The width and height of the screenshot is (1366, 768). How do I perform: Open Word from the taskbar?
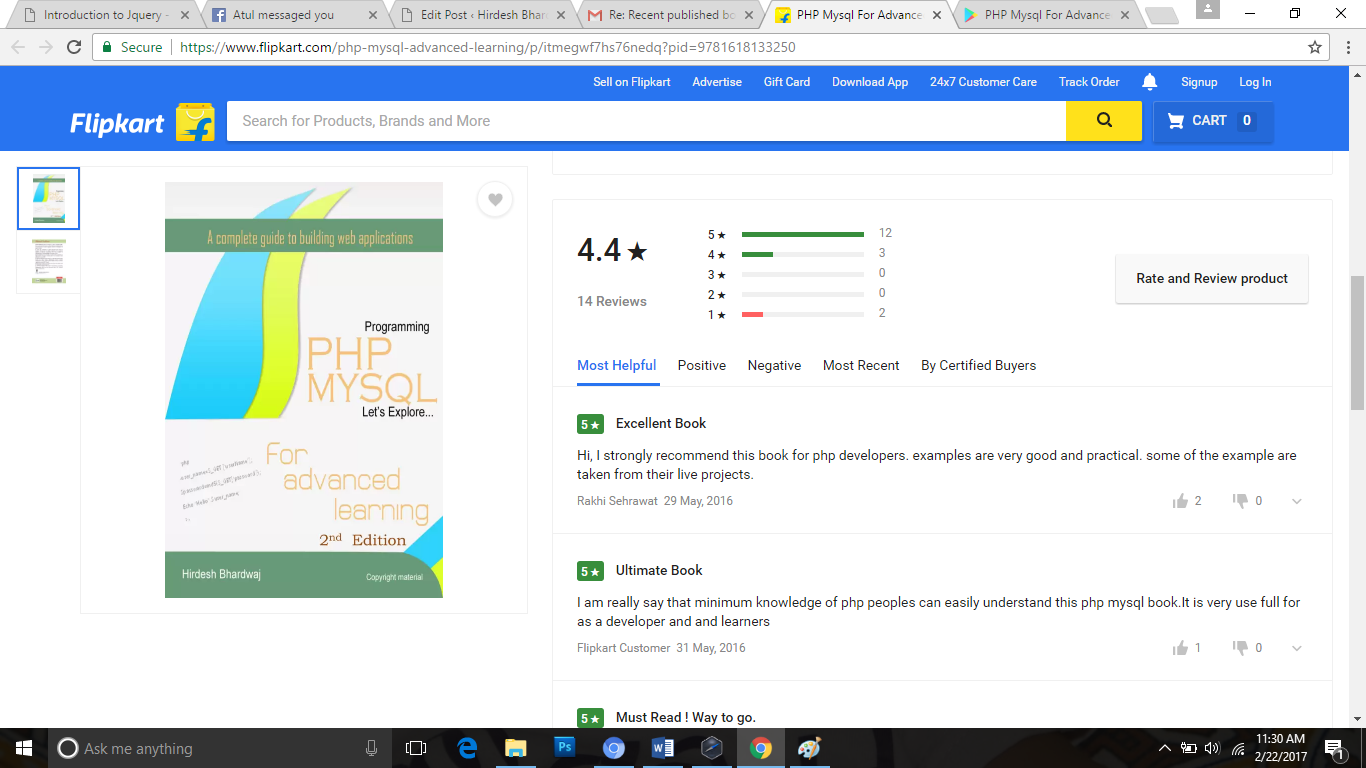pyautogui.click(x=662, y=748)
